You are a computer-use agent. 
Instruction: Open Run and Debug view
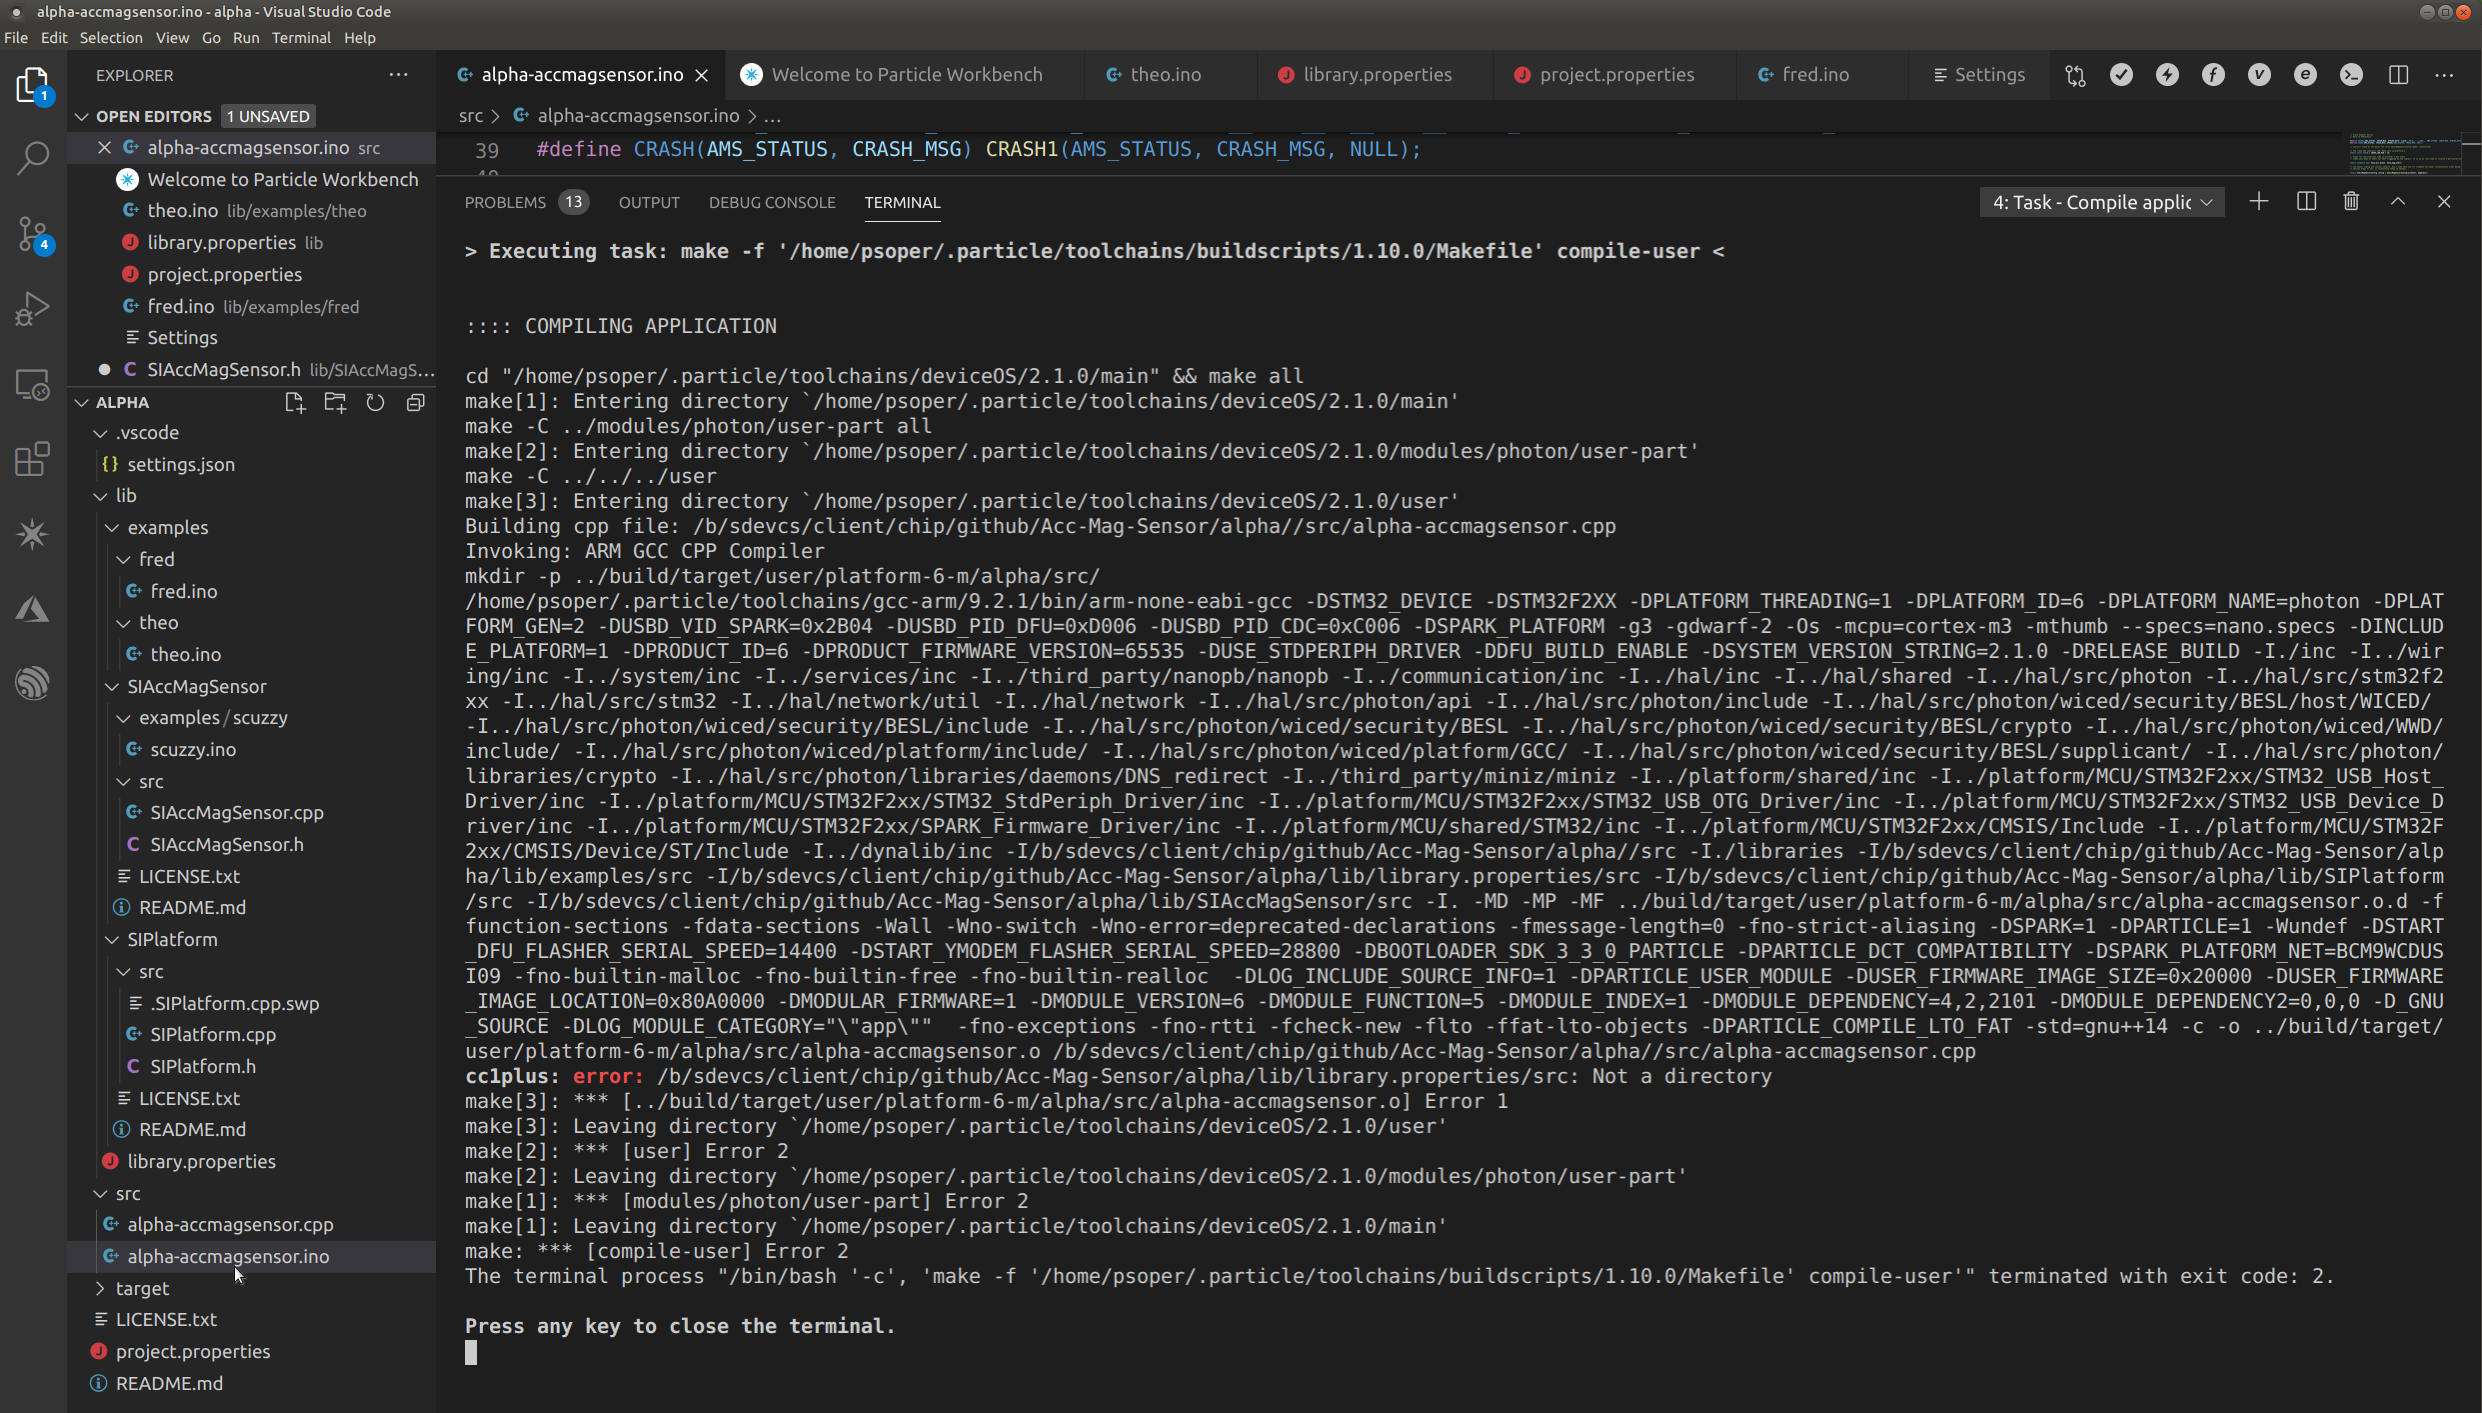(33, 309)
